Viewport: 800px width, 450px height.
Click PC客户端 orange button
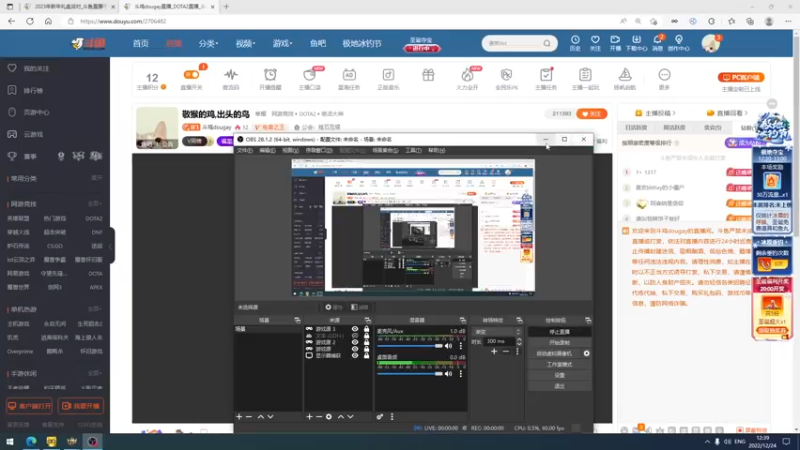point(741,78)
